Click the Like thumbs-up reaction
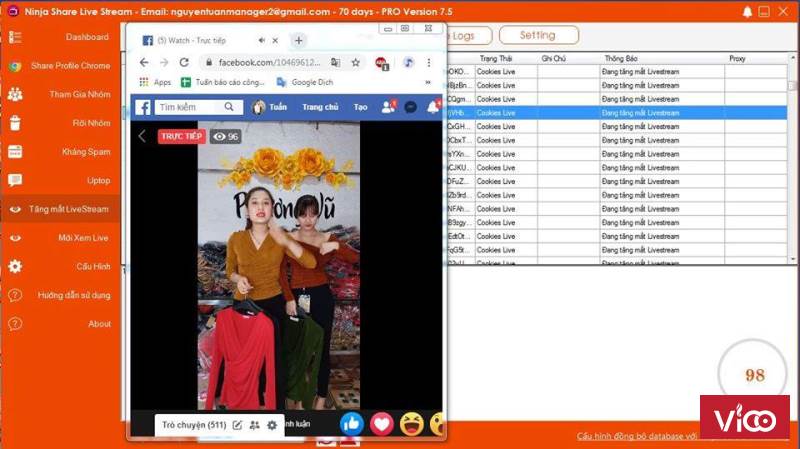Image resolution: width=800 pixels, height=449 pixels. click(x=352, y=424)
